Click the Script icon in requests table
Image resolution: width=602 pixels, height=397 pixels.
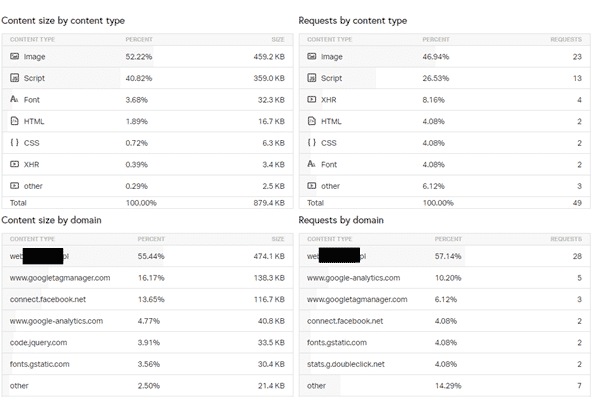pyautogui.click(x=311, y=78)
